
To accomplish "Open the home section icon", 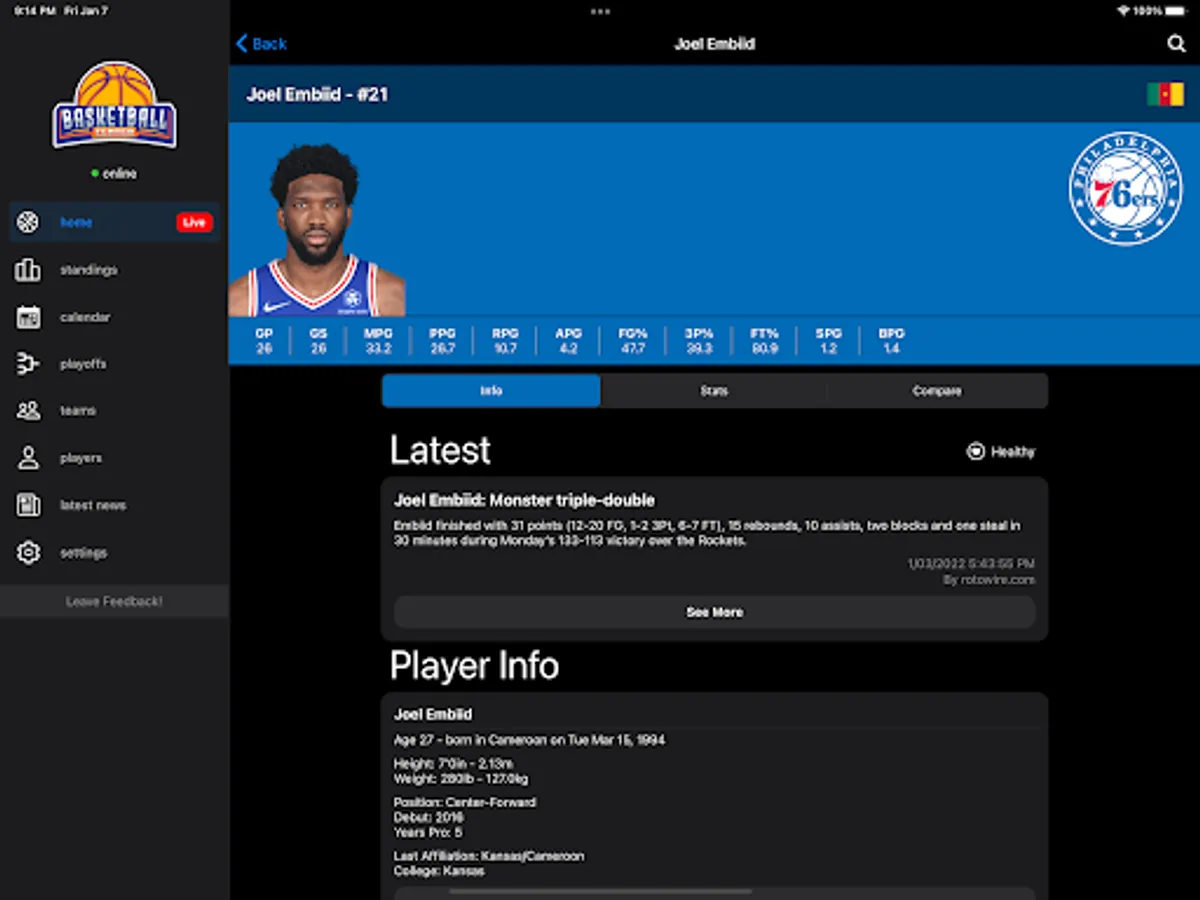I will click(28, 222).
